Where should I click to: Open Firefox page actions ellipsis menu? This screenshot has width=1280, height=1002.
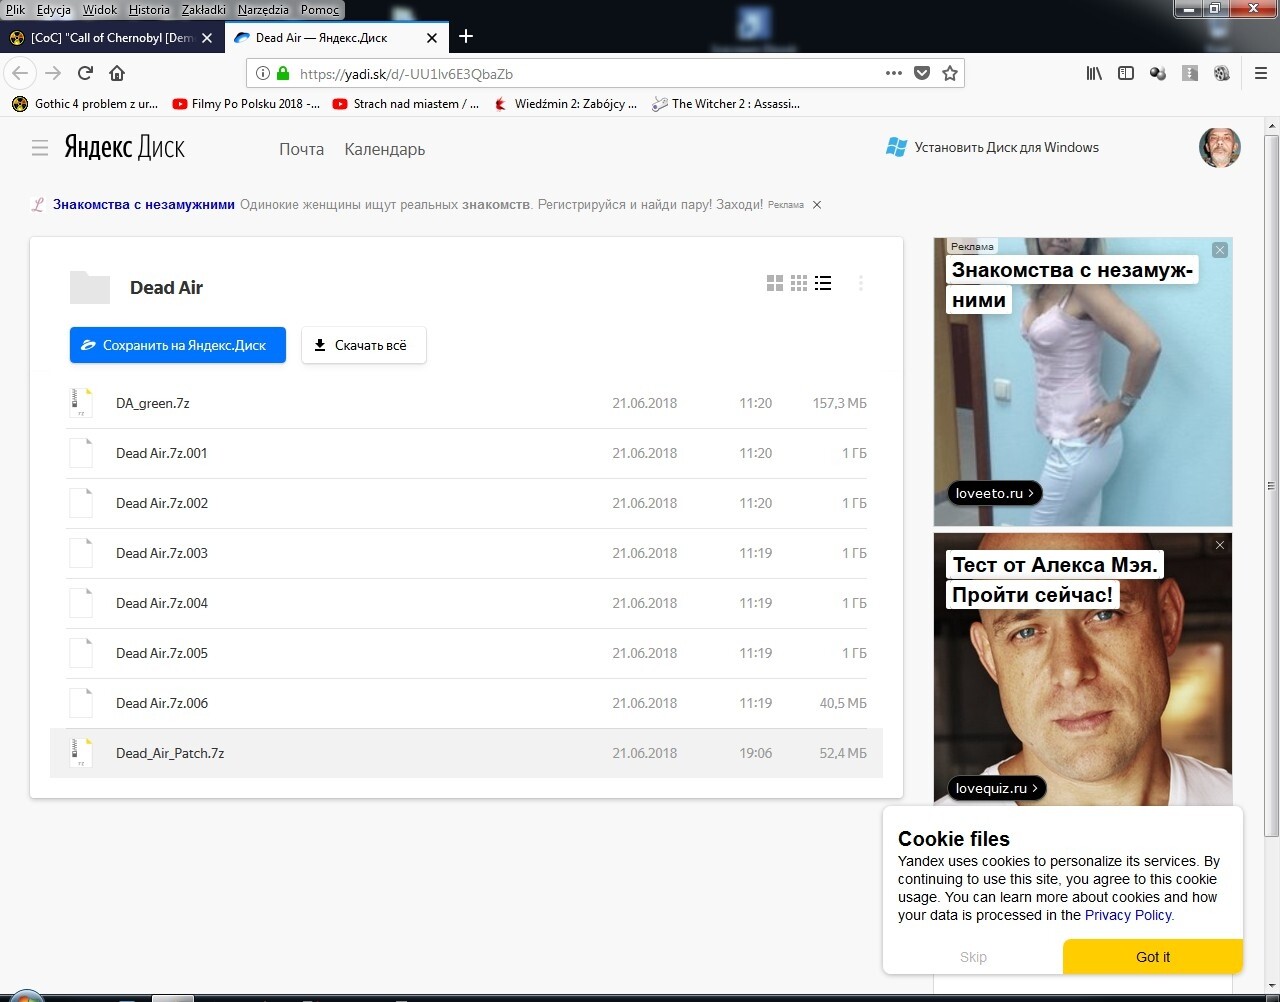tap(894, 73)
